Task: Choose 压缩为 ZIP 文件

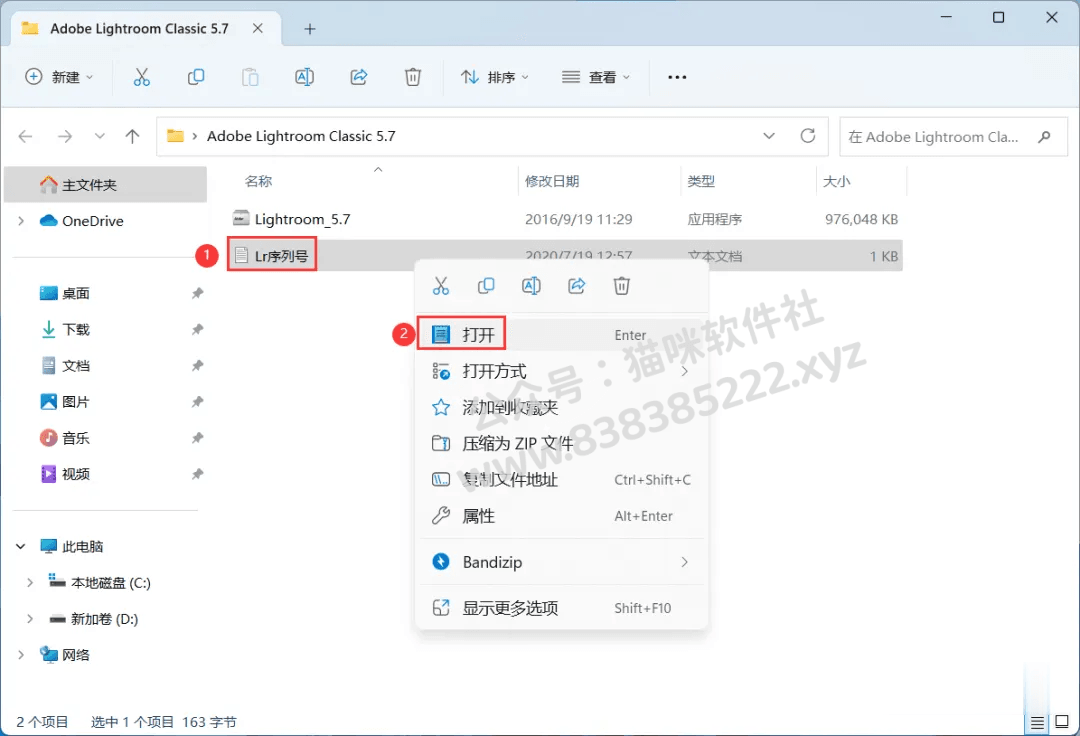Action: pos(561,443)
